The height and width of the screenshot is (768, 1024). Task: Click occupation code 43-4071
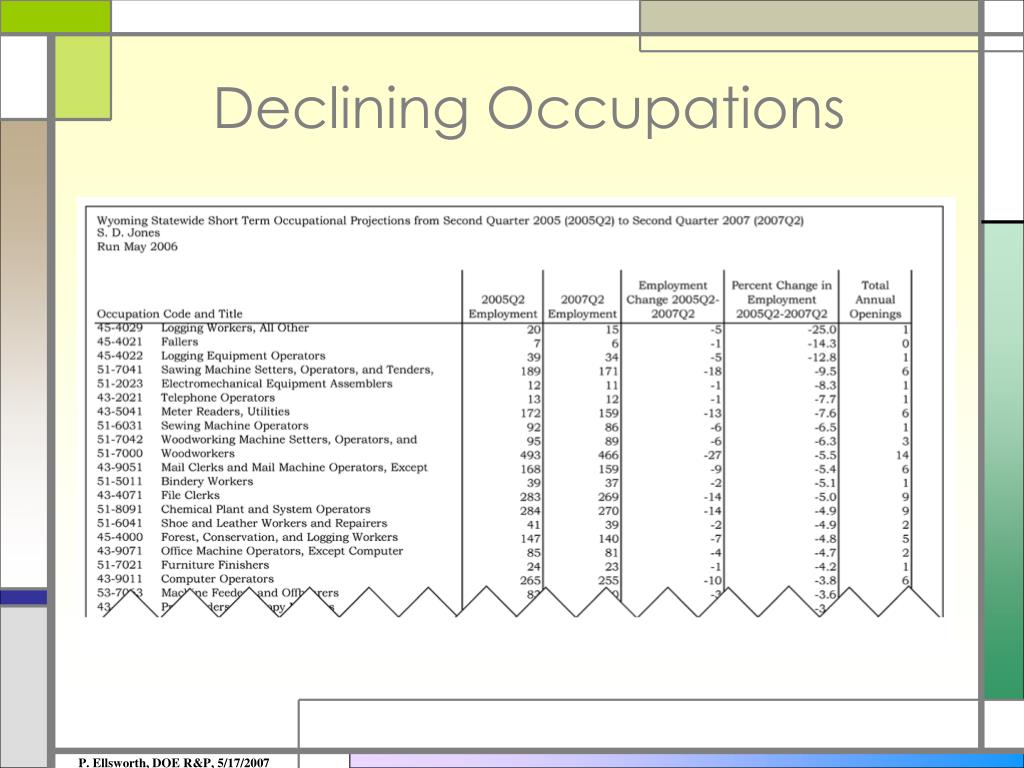click(120, 495)
